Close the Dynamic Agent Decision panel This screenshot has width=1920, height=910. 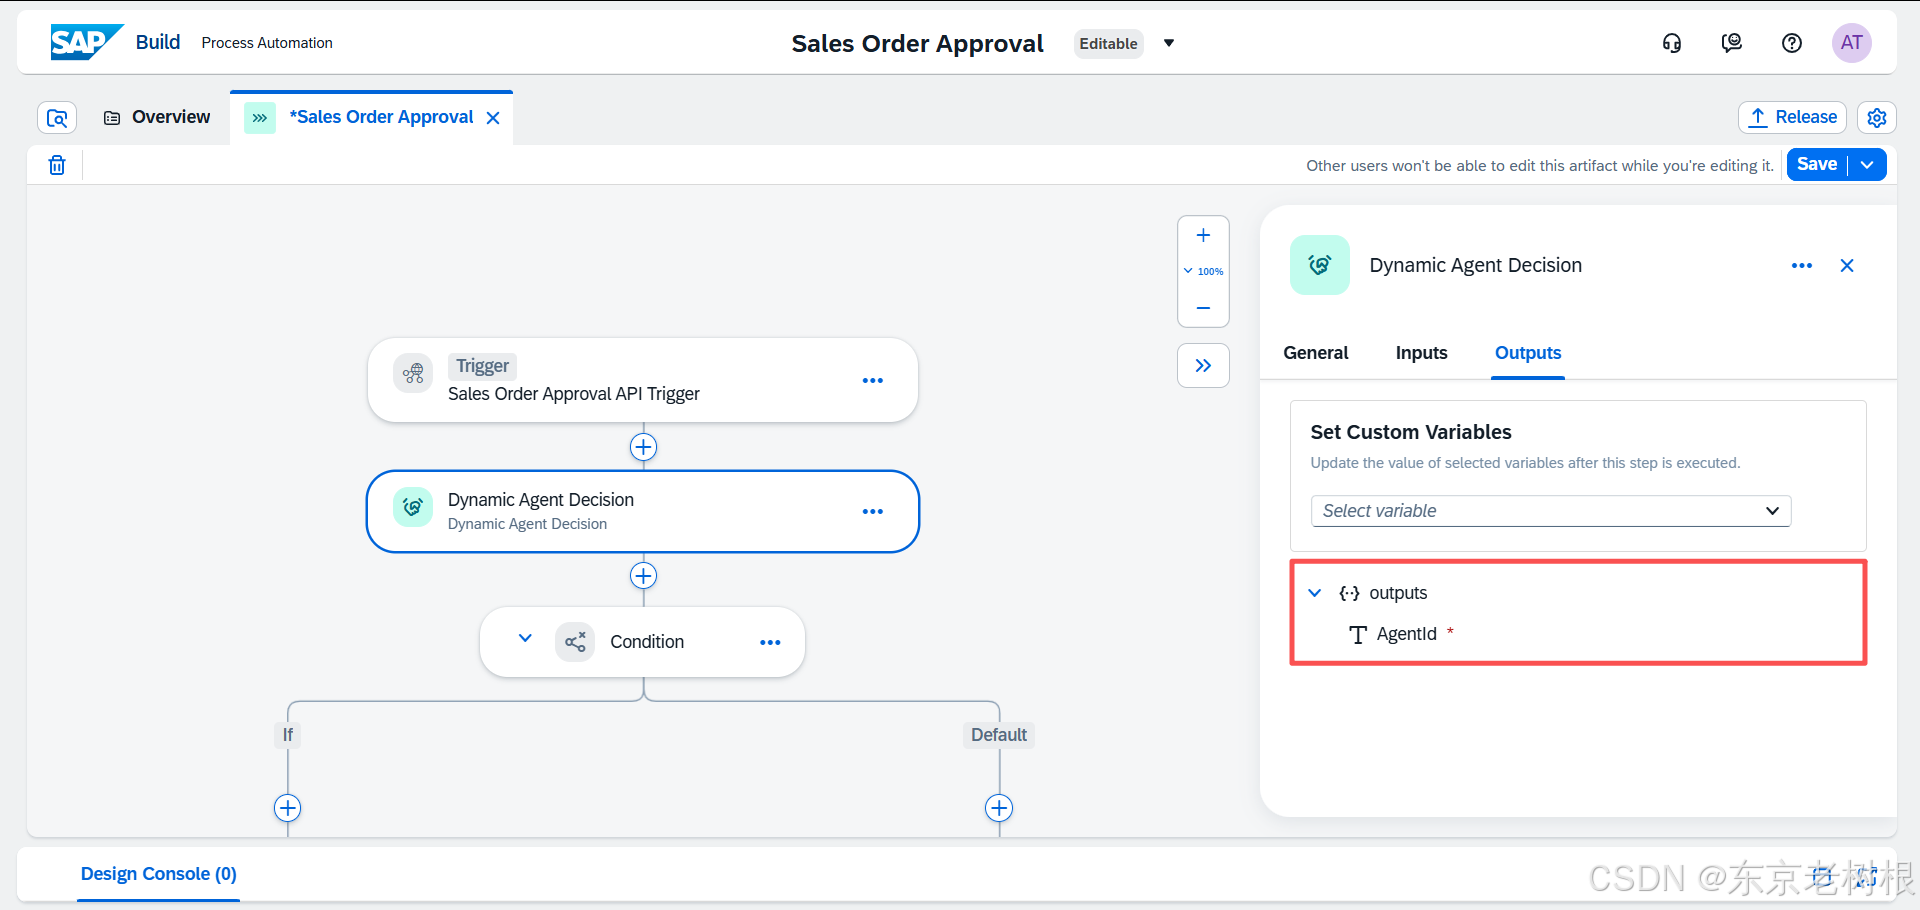1847,265
